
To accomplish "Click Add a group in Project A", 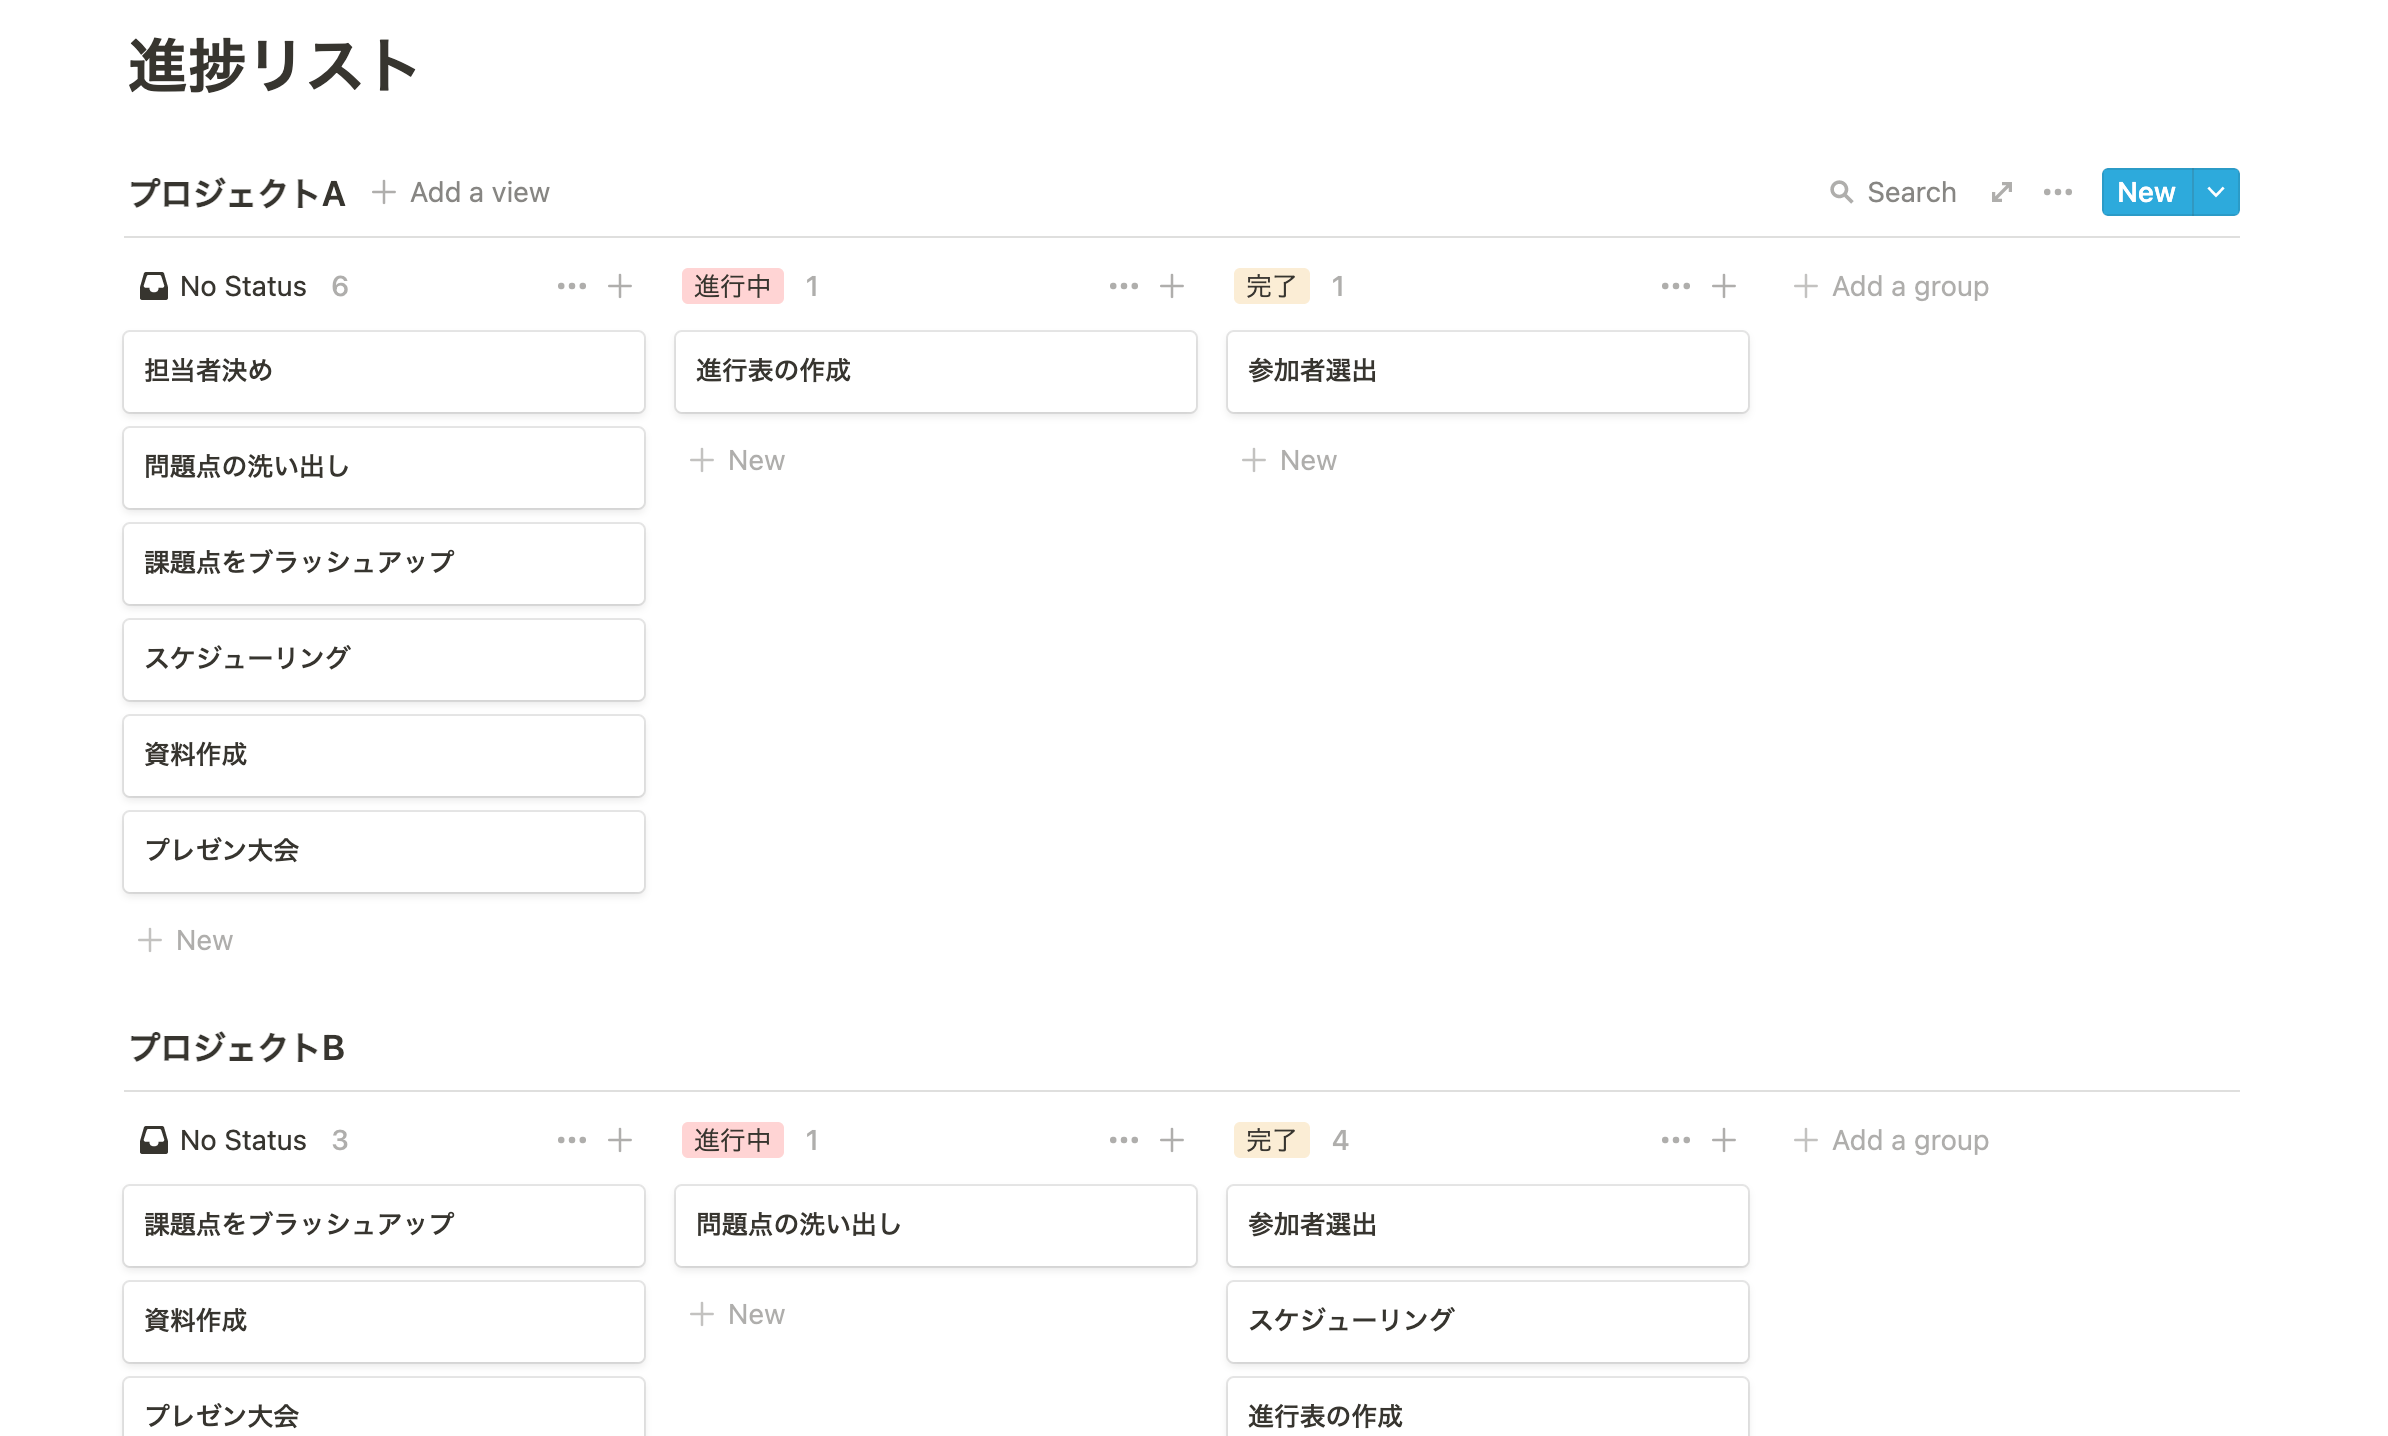I will coord(1891,287).
